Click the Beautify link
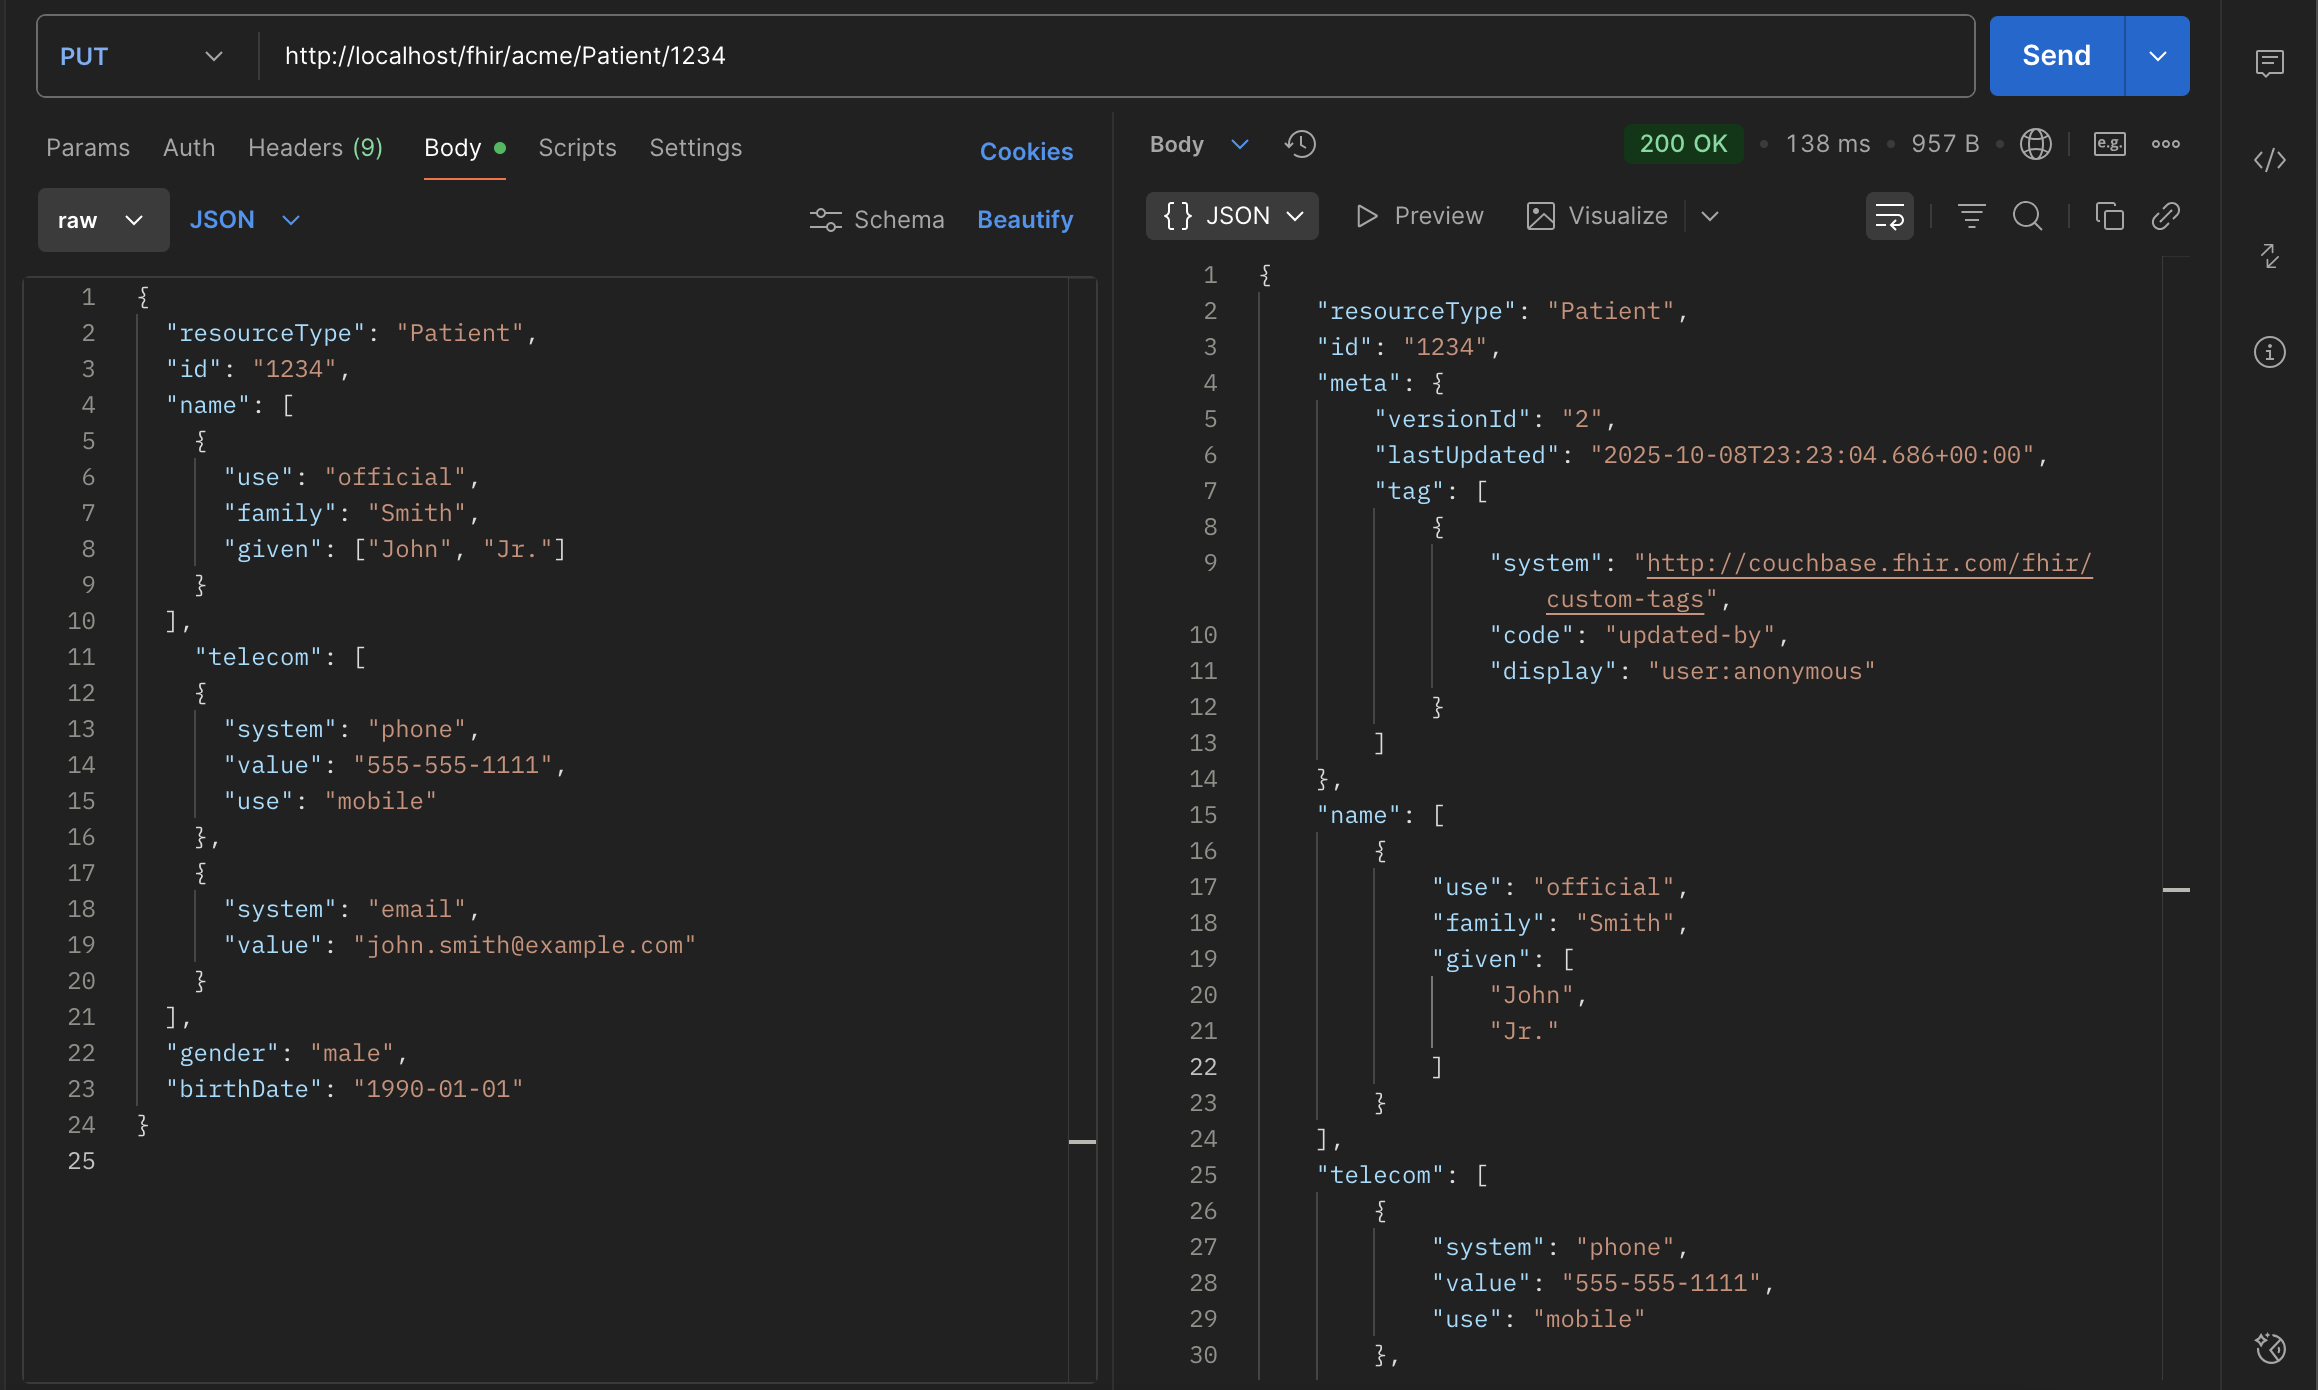This screenshot has width=2318, height=1390. (1024, 220)
